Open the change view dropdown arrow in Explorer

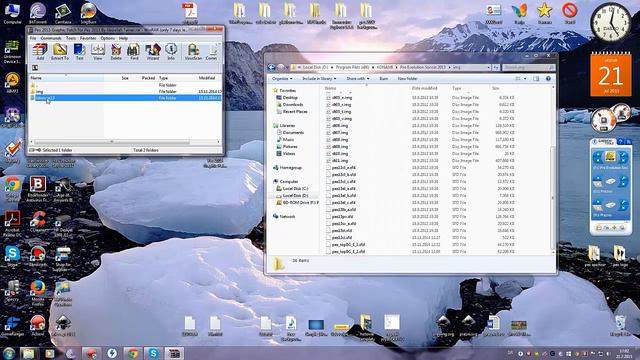525,78
